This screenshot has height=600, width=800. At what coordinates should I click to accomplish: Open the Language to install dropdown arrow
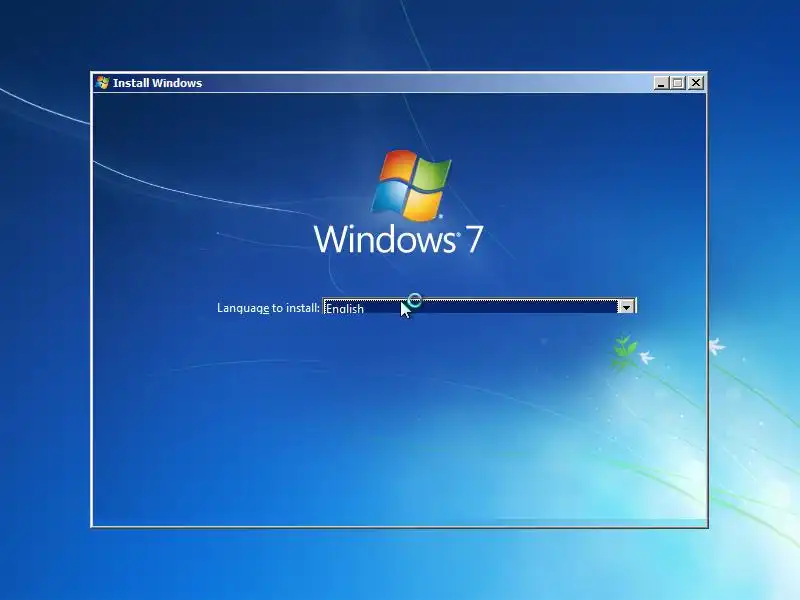point(627,307)
